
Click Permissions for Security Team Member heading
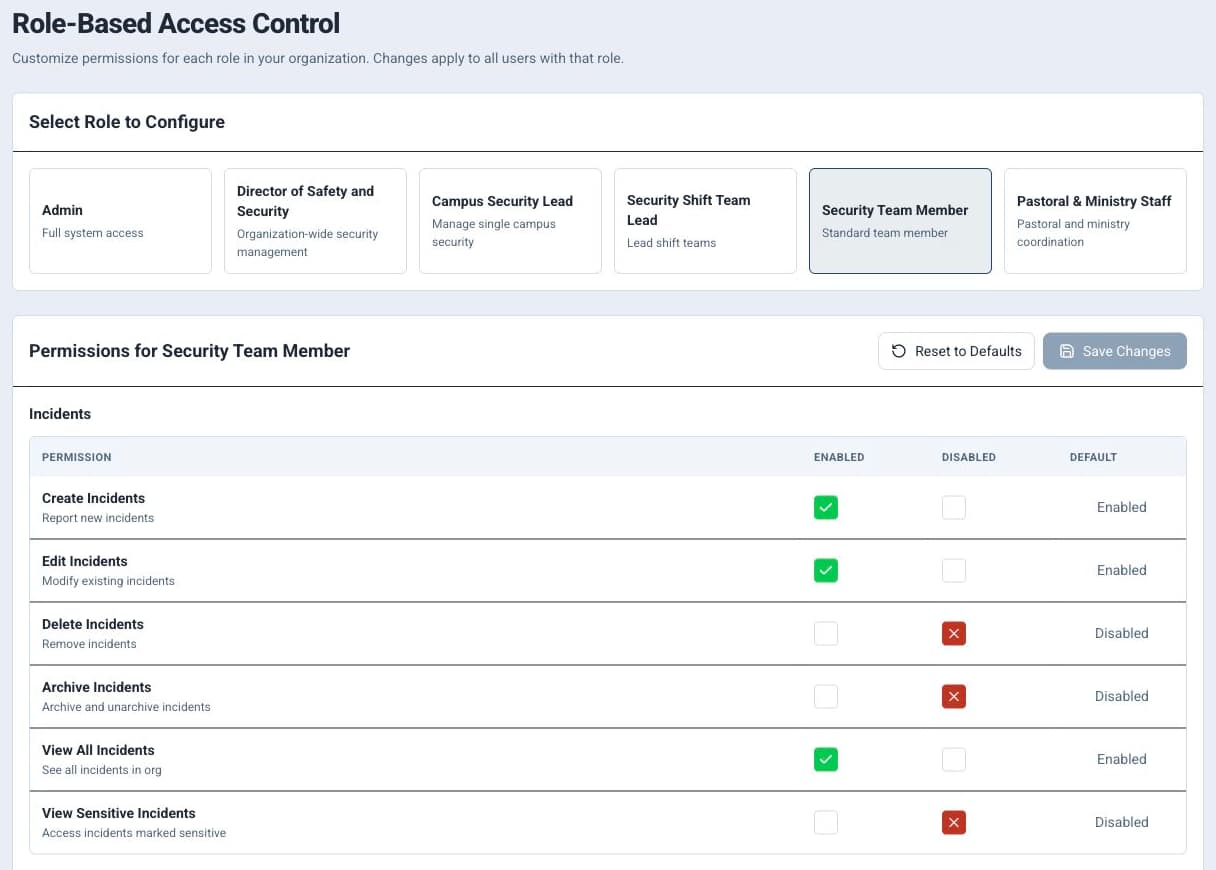click(x=190, y=351)
